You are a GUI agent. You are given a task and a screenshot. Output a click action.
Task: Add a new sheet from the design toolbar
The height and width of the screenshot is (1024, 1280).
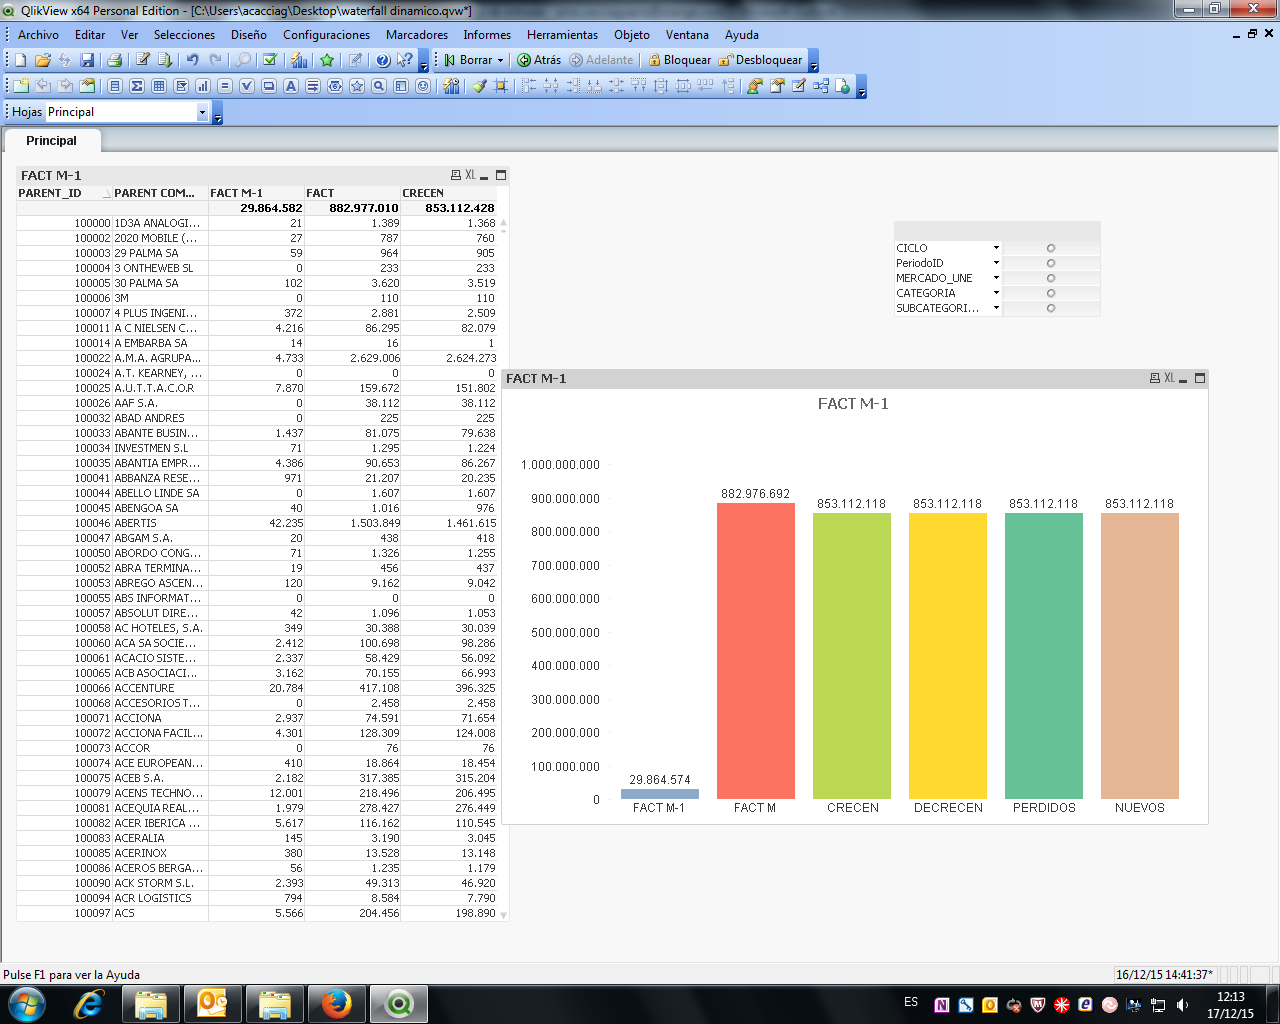21,86
